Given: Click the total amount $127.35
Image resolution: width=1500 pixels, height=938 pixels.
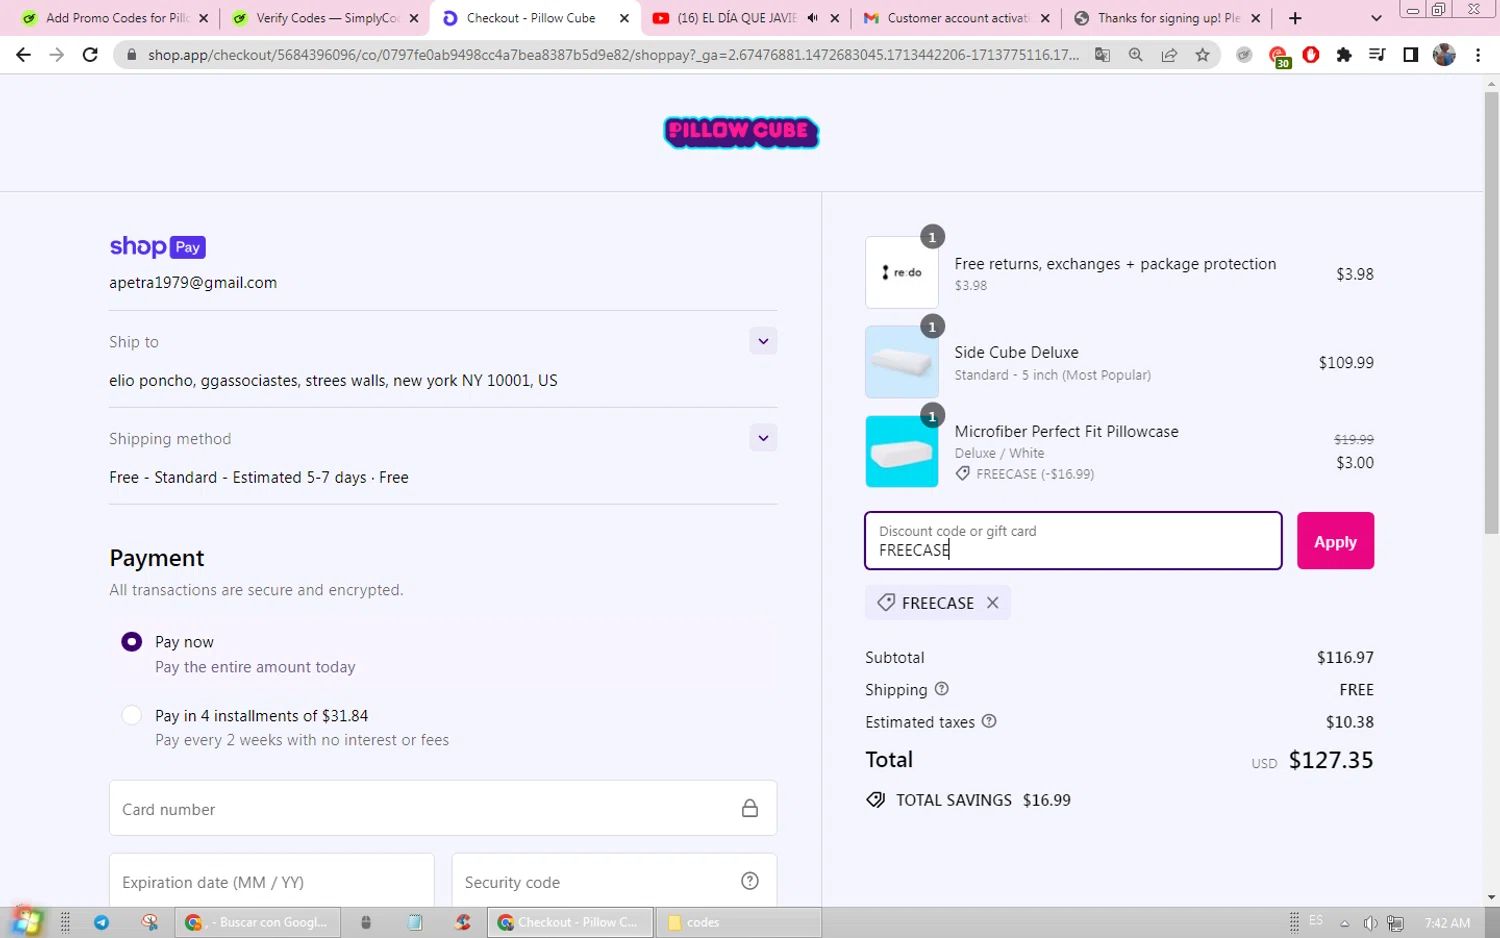Looking at the screenshot, I should click(1331, 760).
